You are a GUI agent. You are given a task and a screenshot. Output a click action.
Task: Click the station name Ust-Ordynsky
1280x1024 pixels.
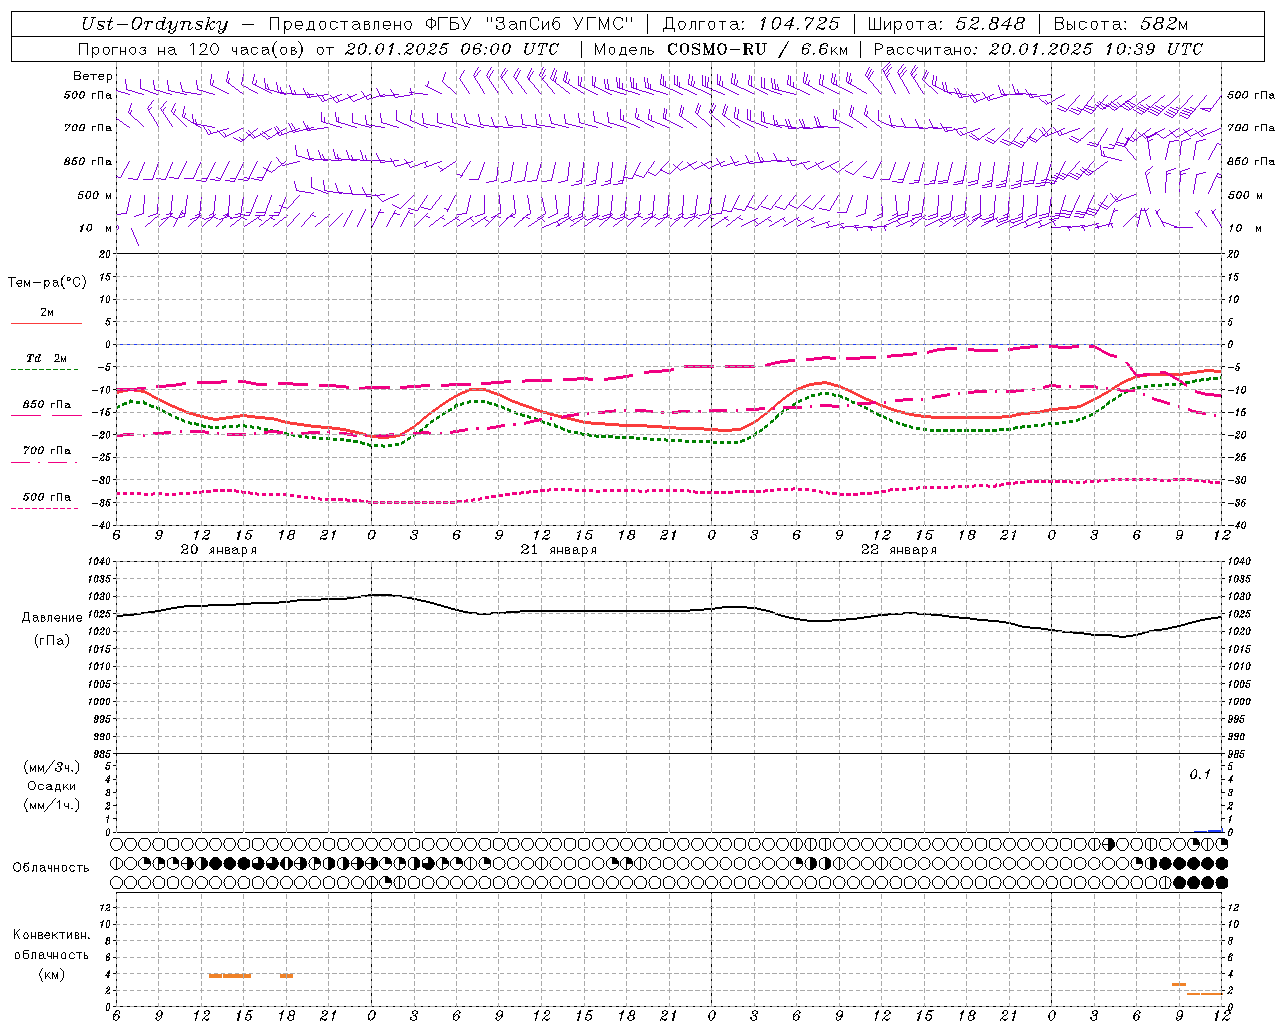tap(154, 24)
